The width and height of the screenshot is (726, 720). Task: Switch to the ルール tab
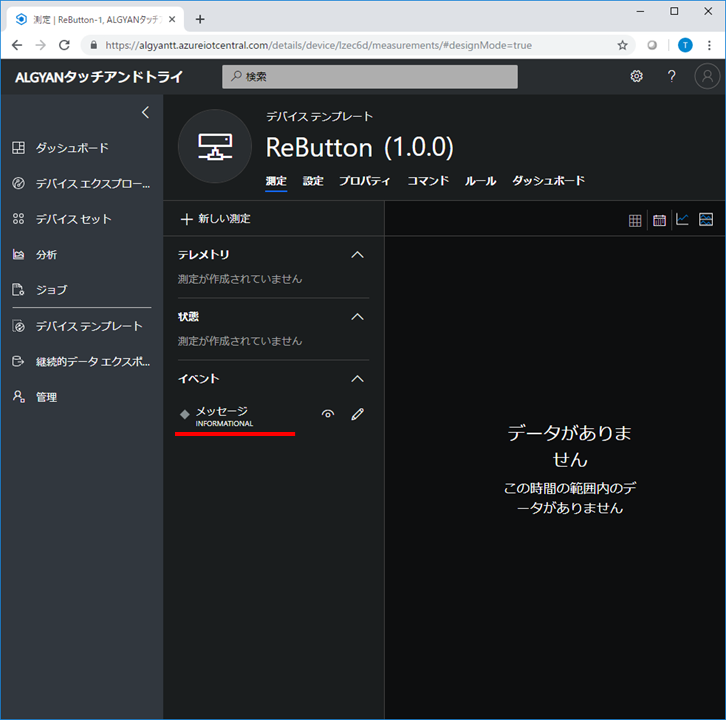[481, 181]
